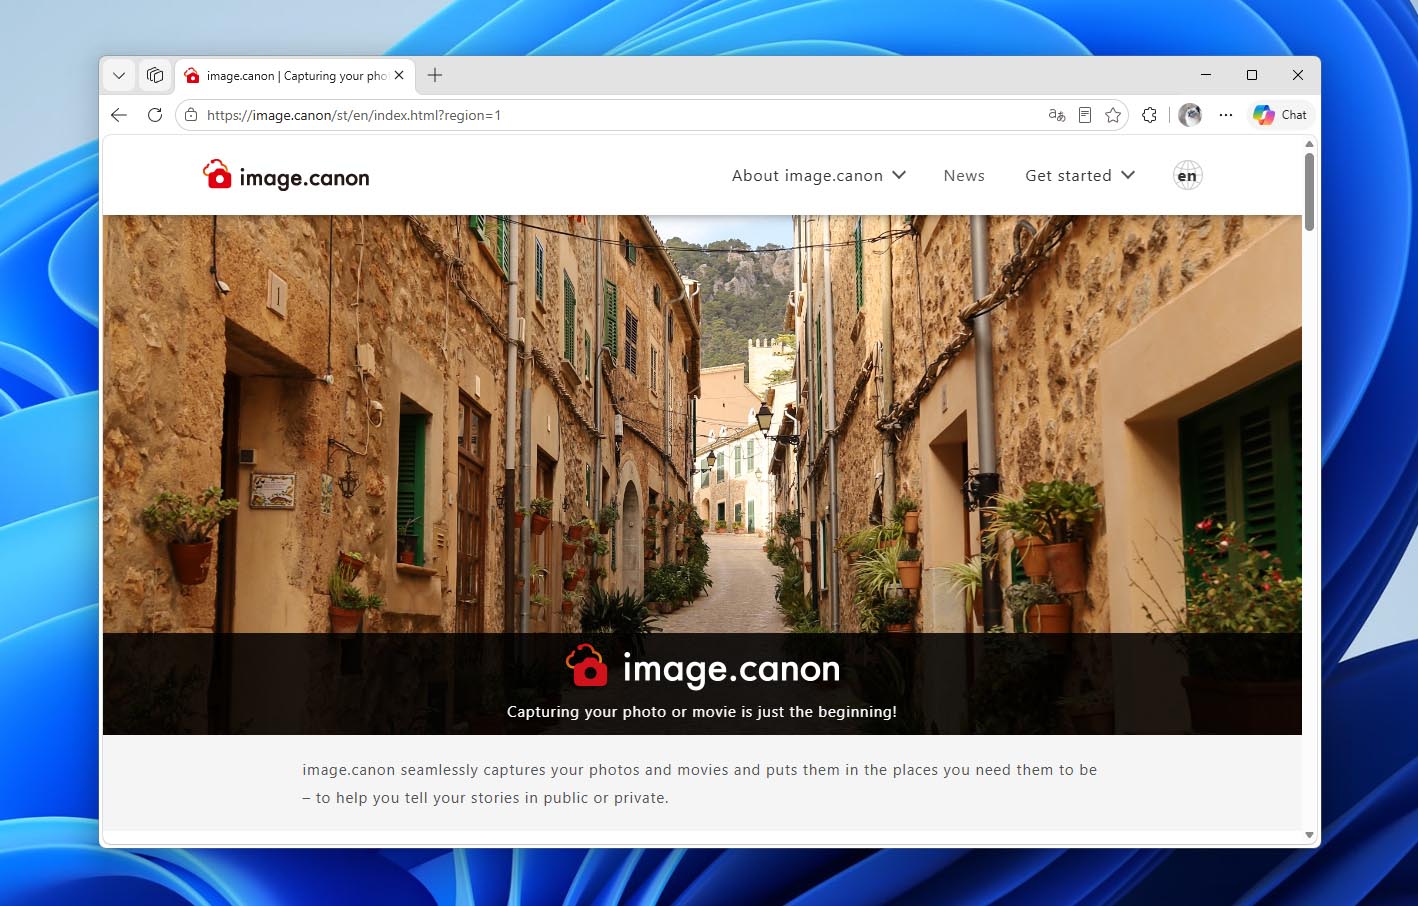Open the tab actions workspace icon
Screen dimensions: 1418x906
coord(155,75)
